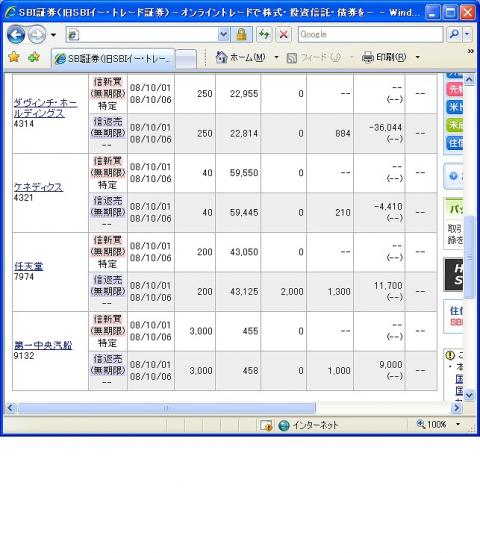Click the browser Back arrow button

[16, 35]
